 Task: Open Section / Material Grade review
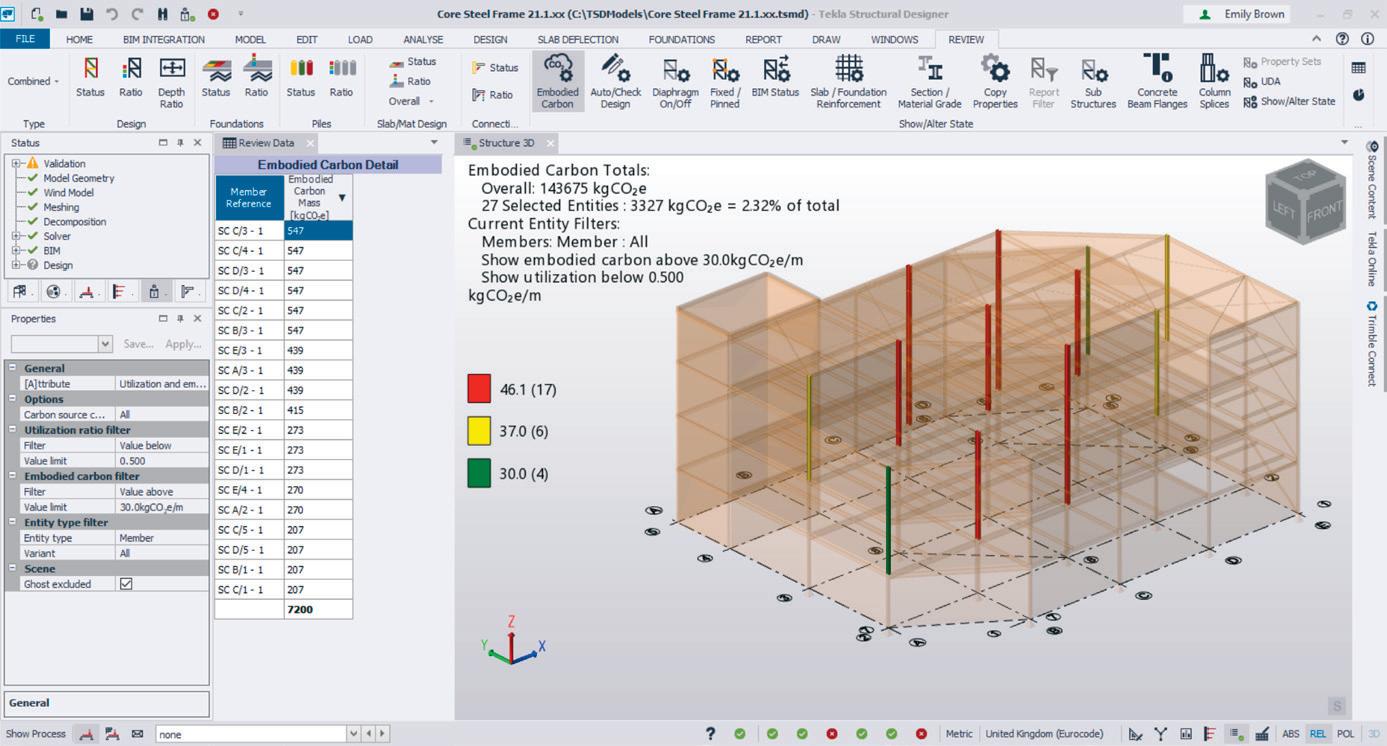(x=930, y=82)
